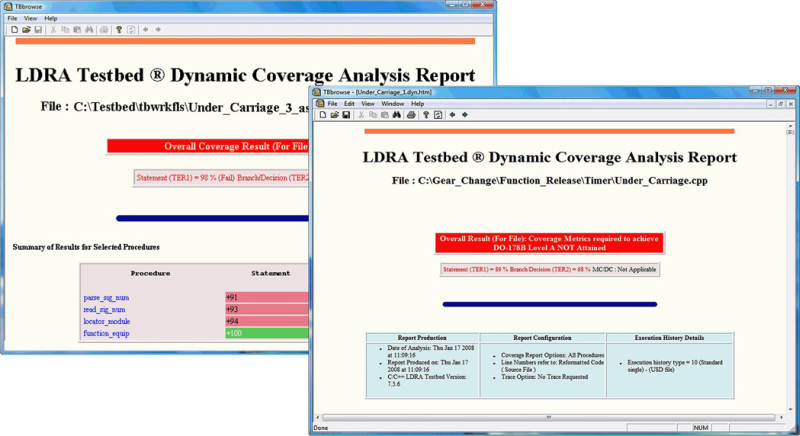The width and height of the screenshot is (800, 436).
Task: Click the Paste icon in front window toolbar
Action: [x=385, y=115]
